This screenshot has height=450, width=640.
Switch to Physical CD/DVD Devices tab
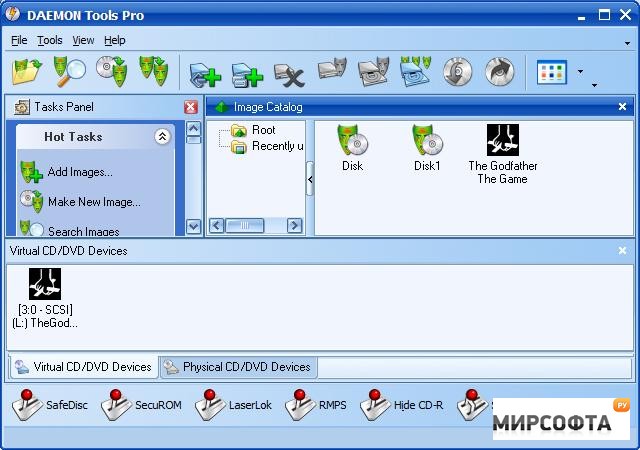pos(238,367)
